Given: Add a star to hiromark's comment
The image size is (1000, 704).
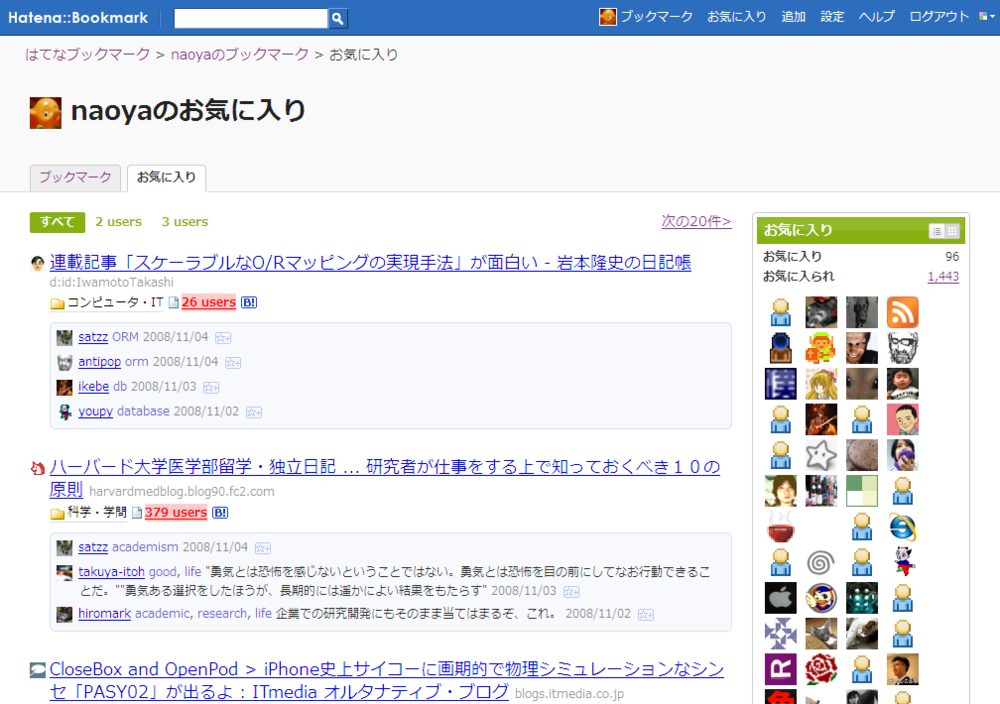Looking at the screenshot, I should tap(646, 614).
